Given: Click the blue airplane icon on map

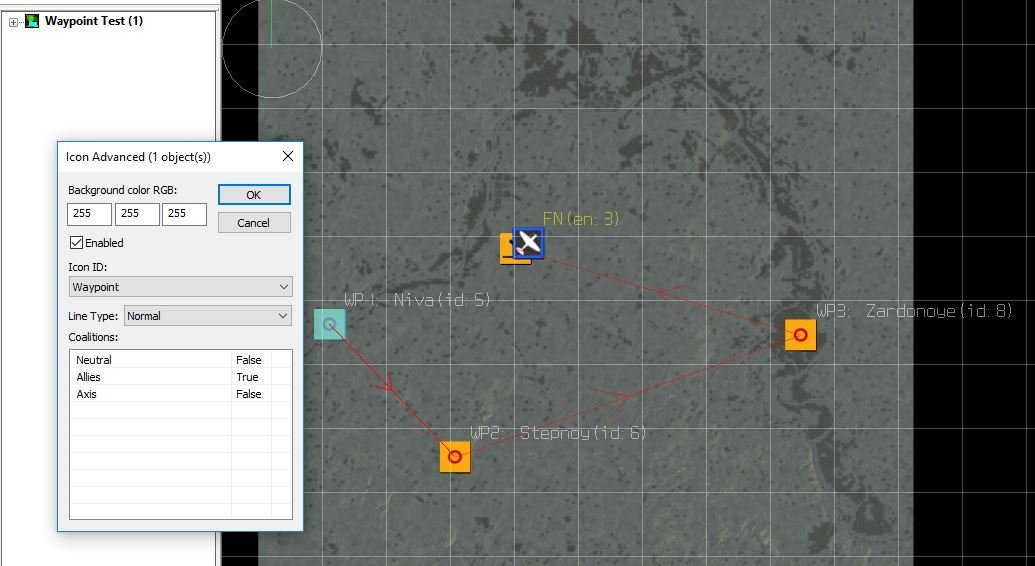Looking at the screenshot, I should coord(529,242).
